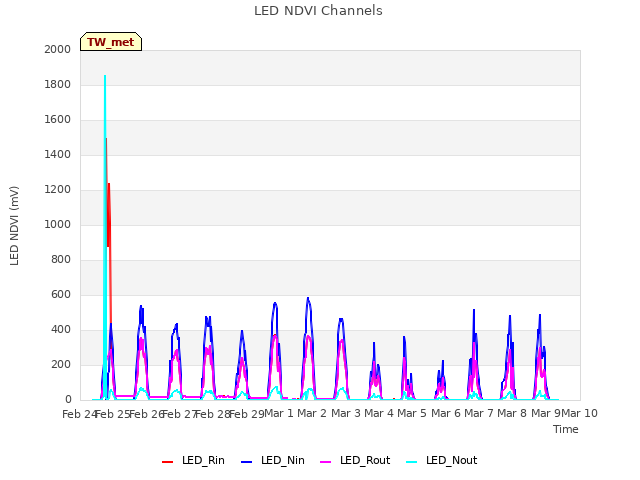Click the Mar 2 x-axis date label

click(x=312, y=413)
